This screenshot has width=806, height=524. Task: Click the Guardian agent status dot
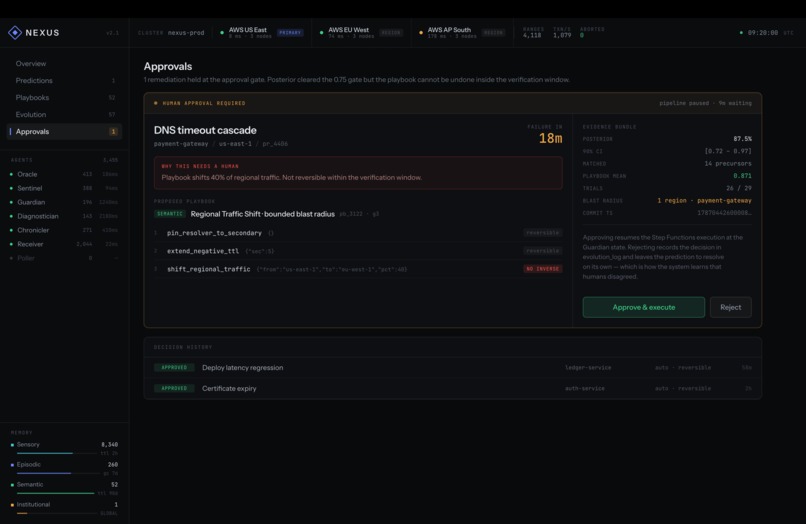(11, 202)
